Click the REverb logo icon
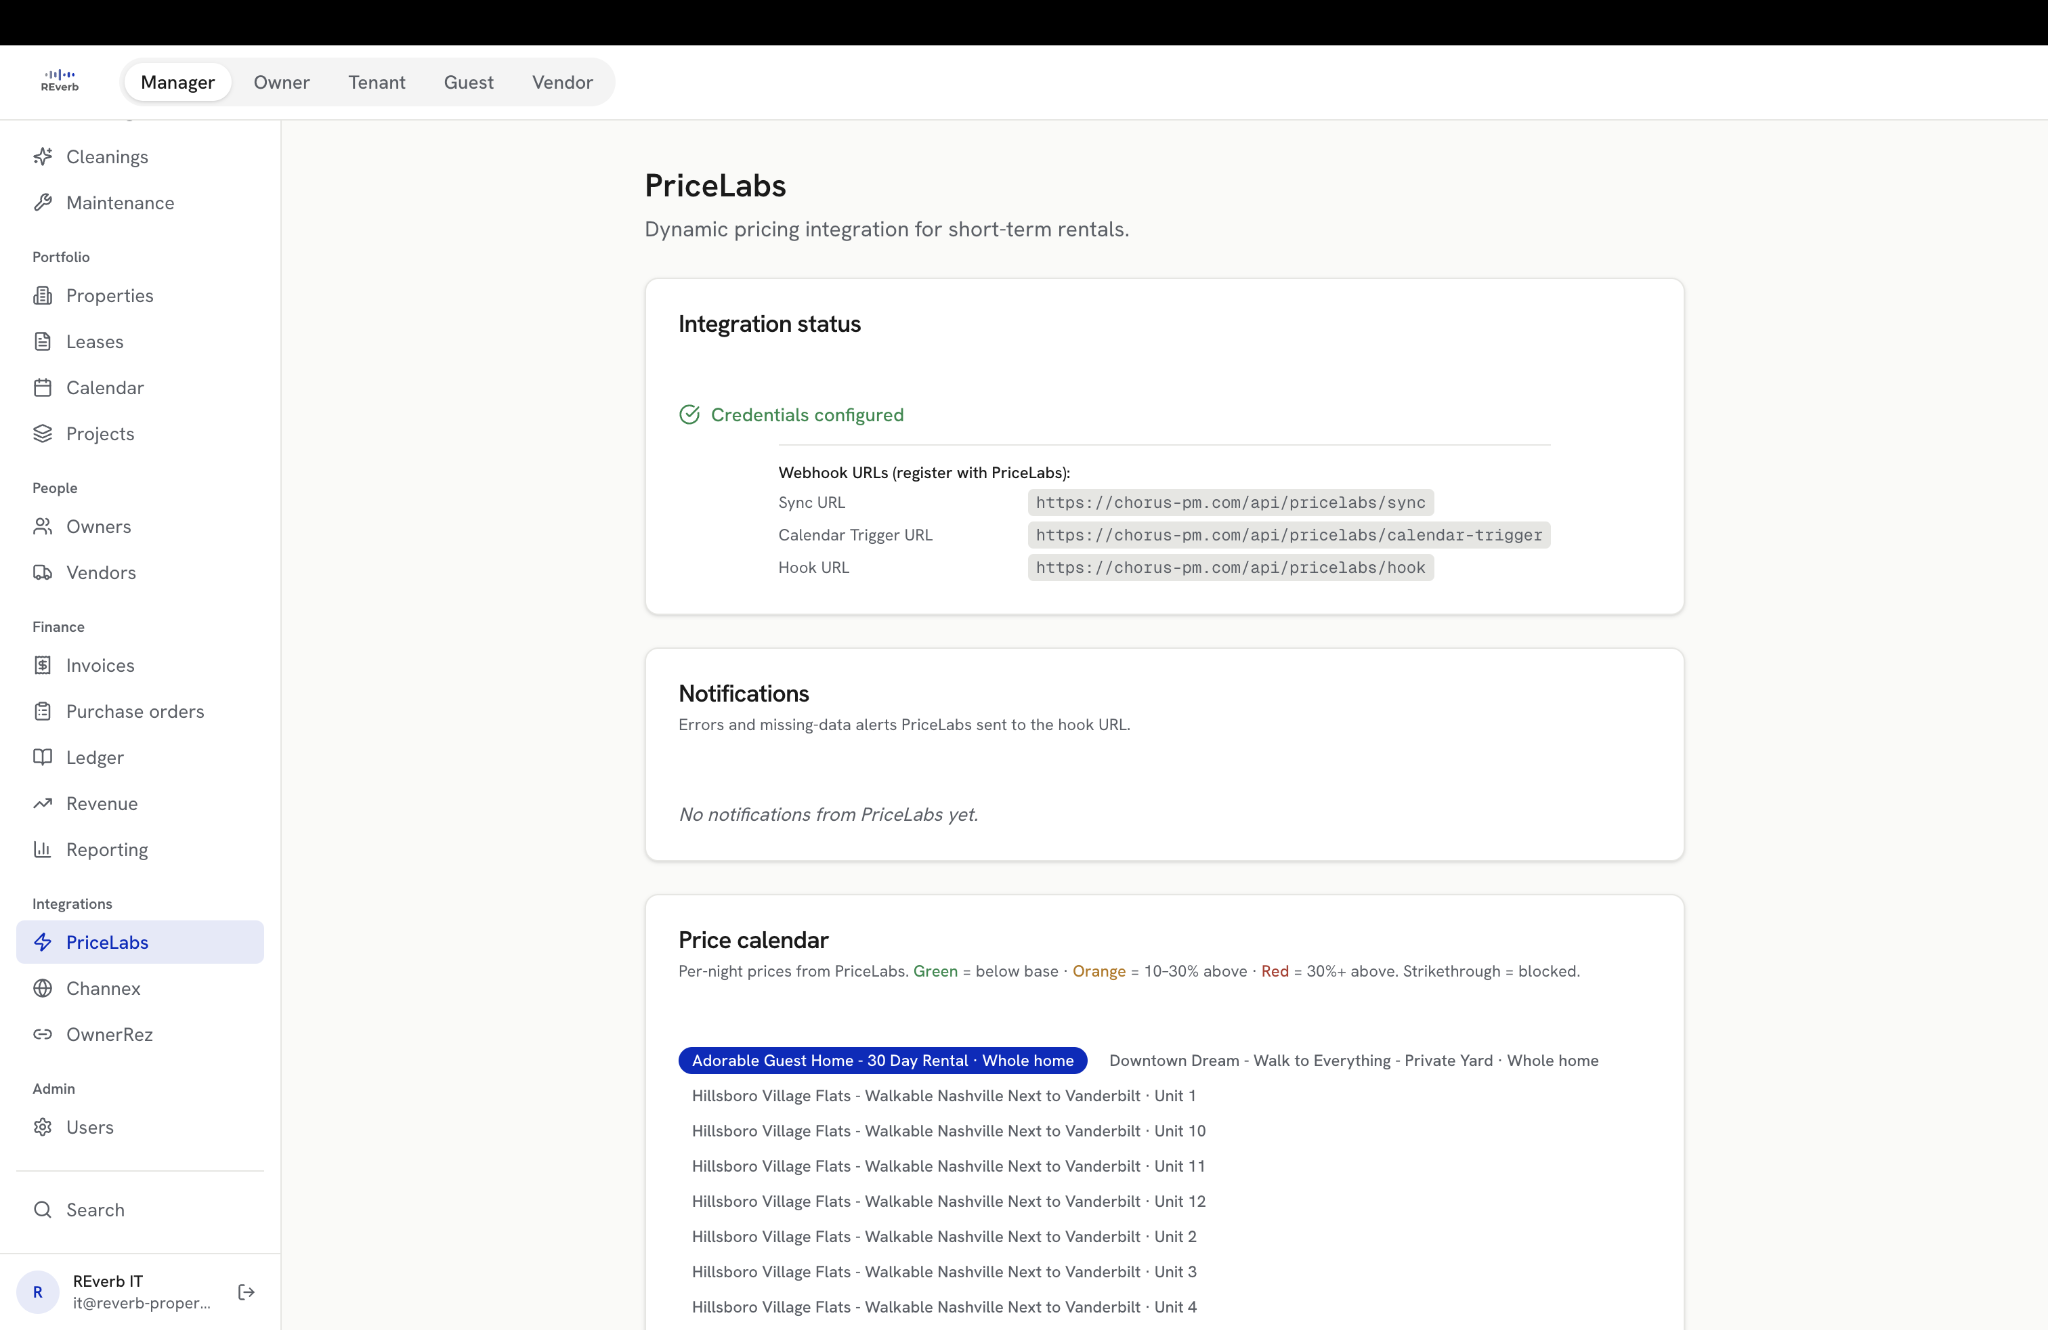This screenshot has height=1330, width=2048. (60, 81)
